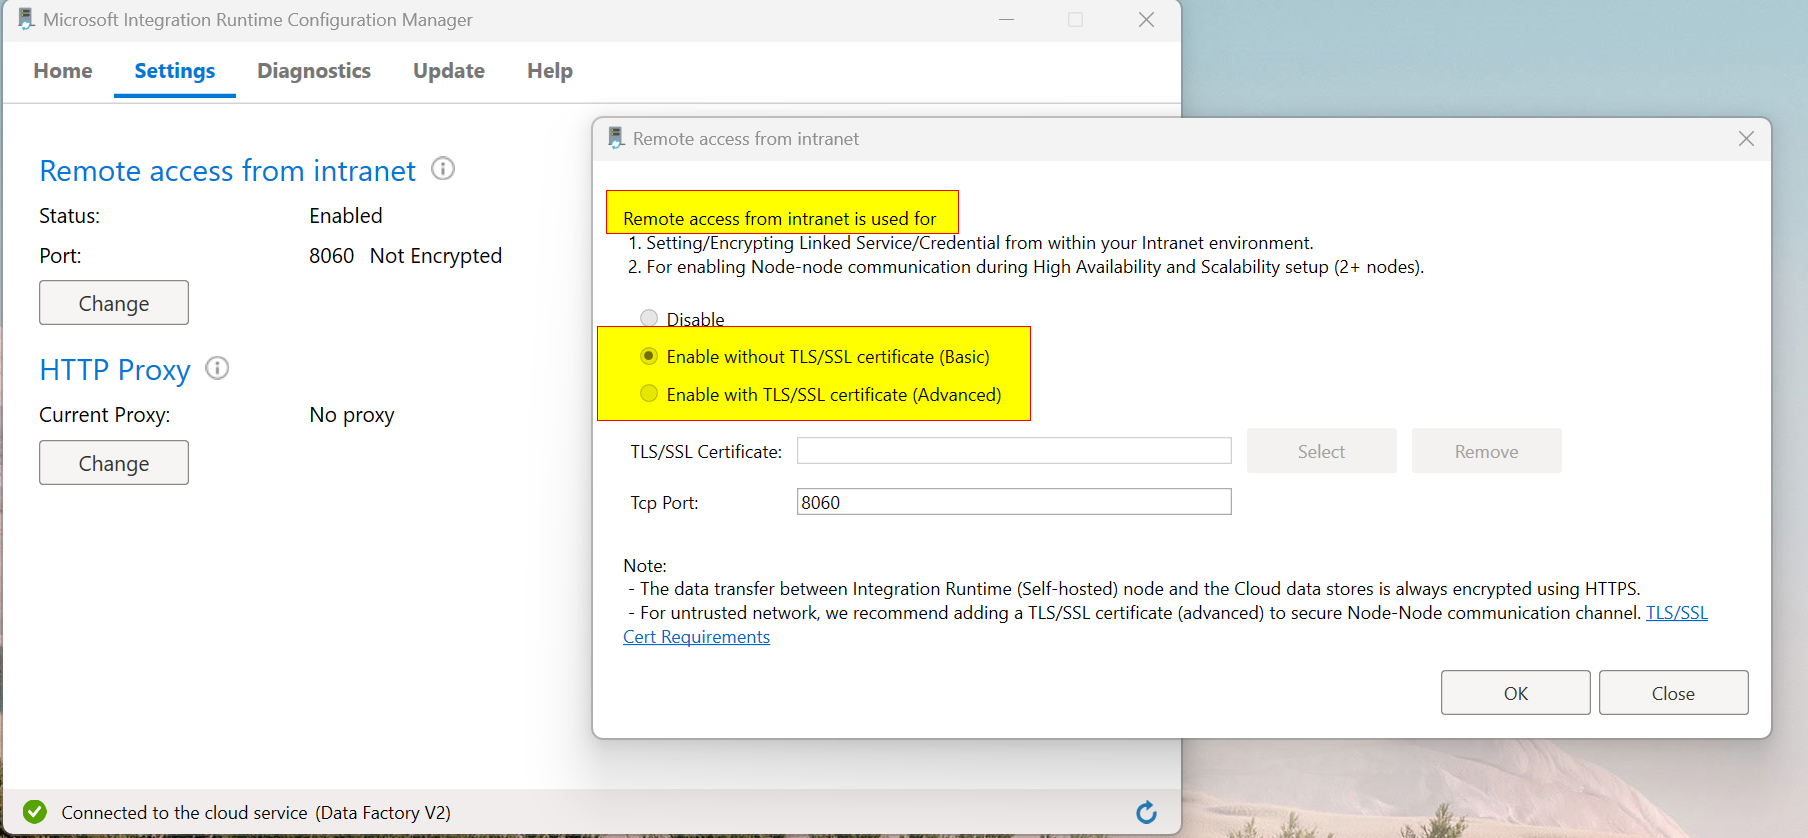The image size is (1808, 838).
Task: Click the refresh icon in the status bar
Action: pos(1147,812)
